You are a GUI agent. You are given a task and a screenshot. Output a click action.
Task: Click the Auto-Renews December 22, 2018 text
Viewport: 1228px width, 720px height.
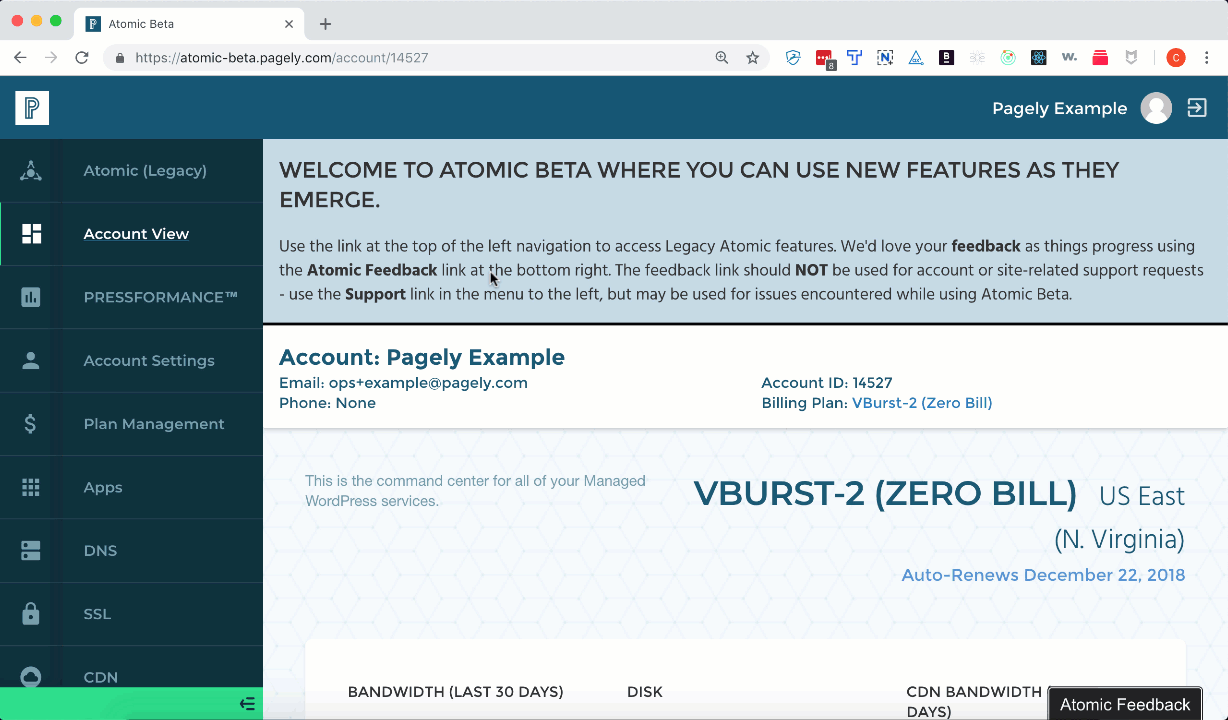[x=1043, y=575]
